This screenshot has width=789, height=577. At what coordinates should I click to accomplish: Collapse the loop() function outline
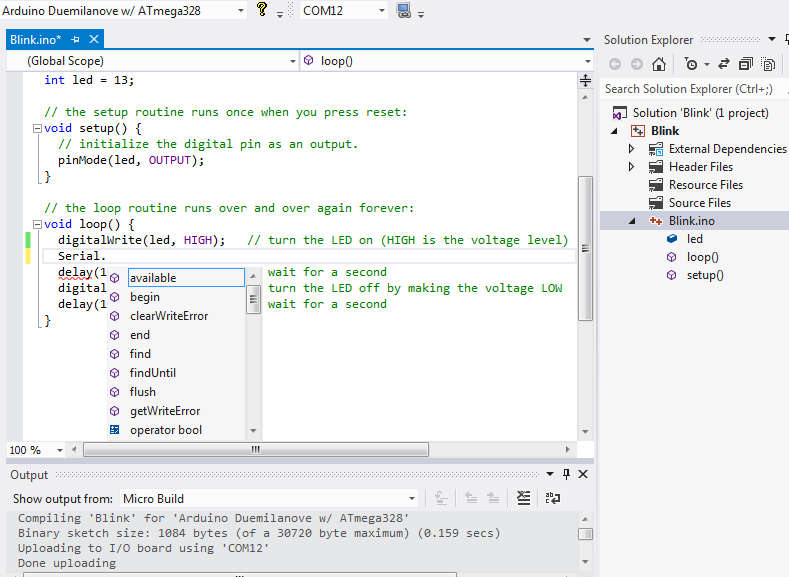point(37,224)
